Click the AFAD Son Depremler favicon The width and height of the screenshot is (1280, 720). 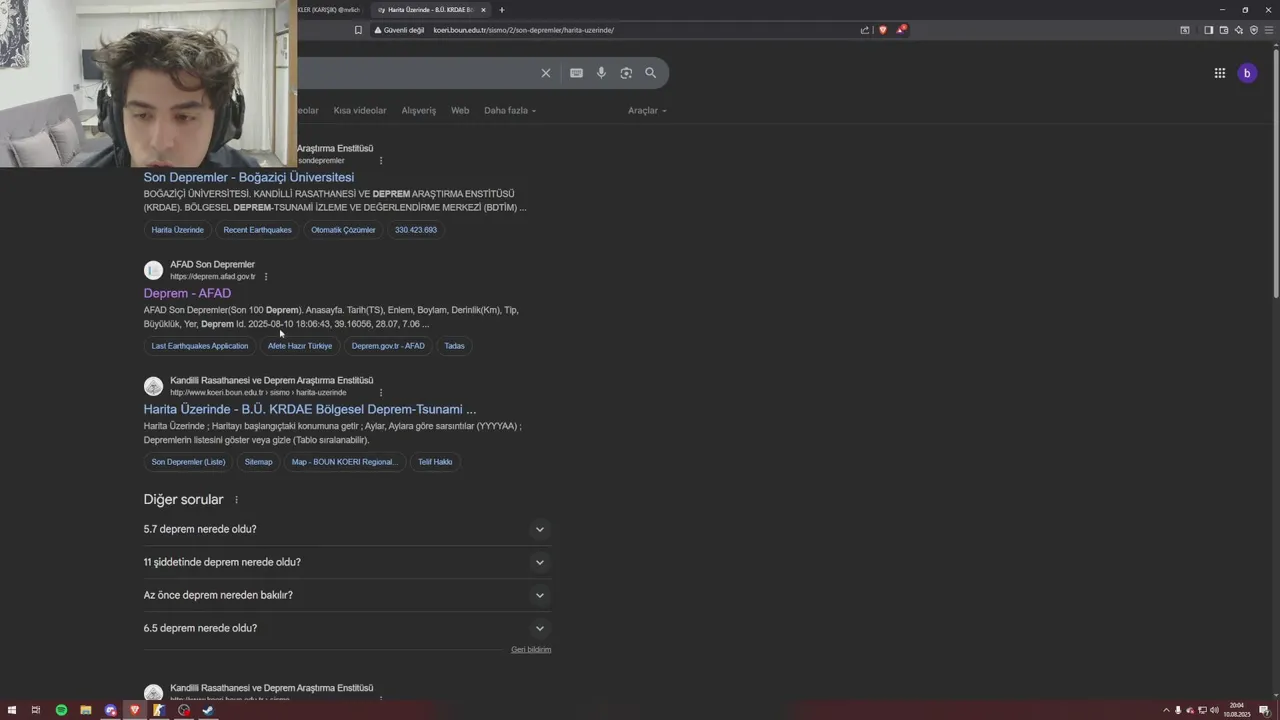click(153, 270)
